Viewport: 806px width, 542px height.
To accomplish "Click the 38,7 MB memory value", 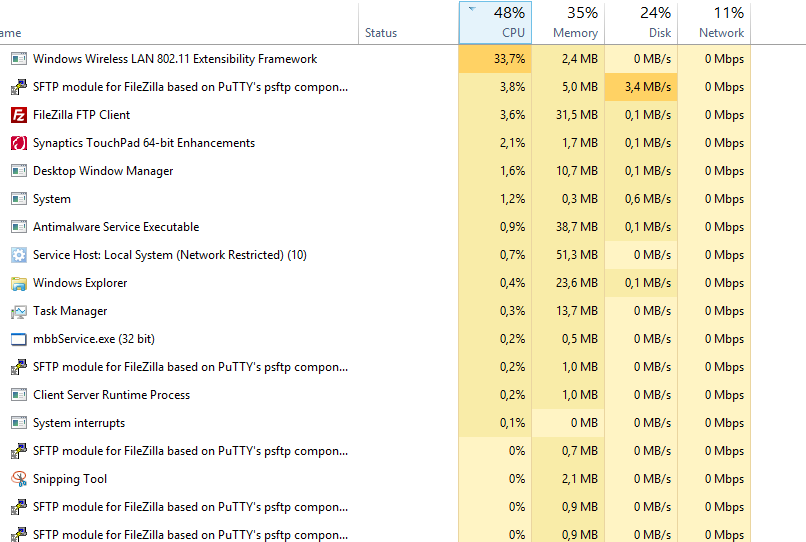I will [x=577, y=227].
